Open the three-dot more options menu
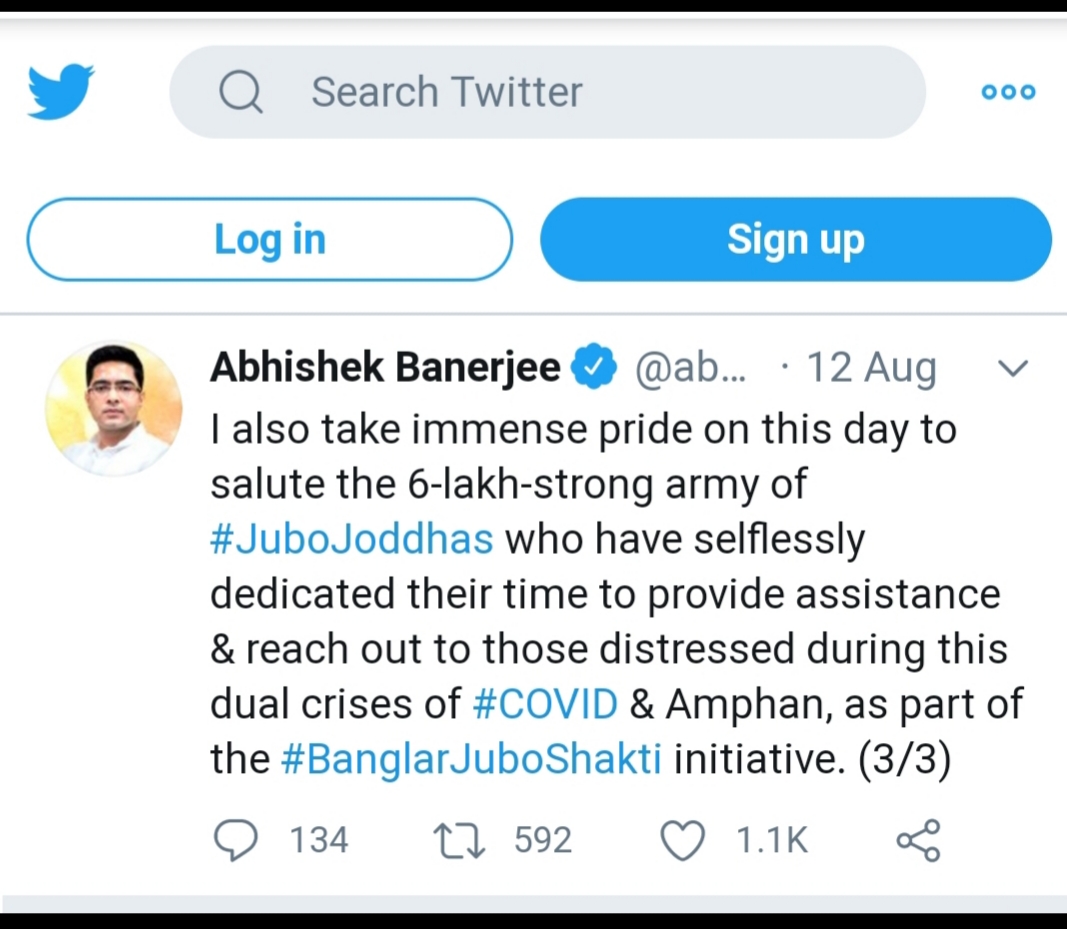This screenshot has width=1067, height=929. (1008, 92)
